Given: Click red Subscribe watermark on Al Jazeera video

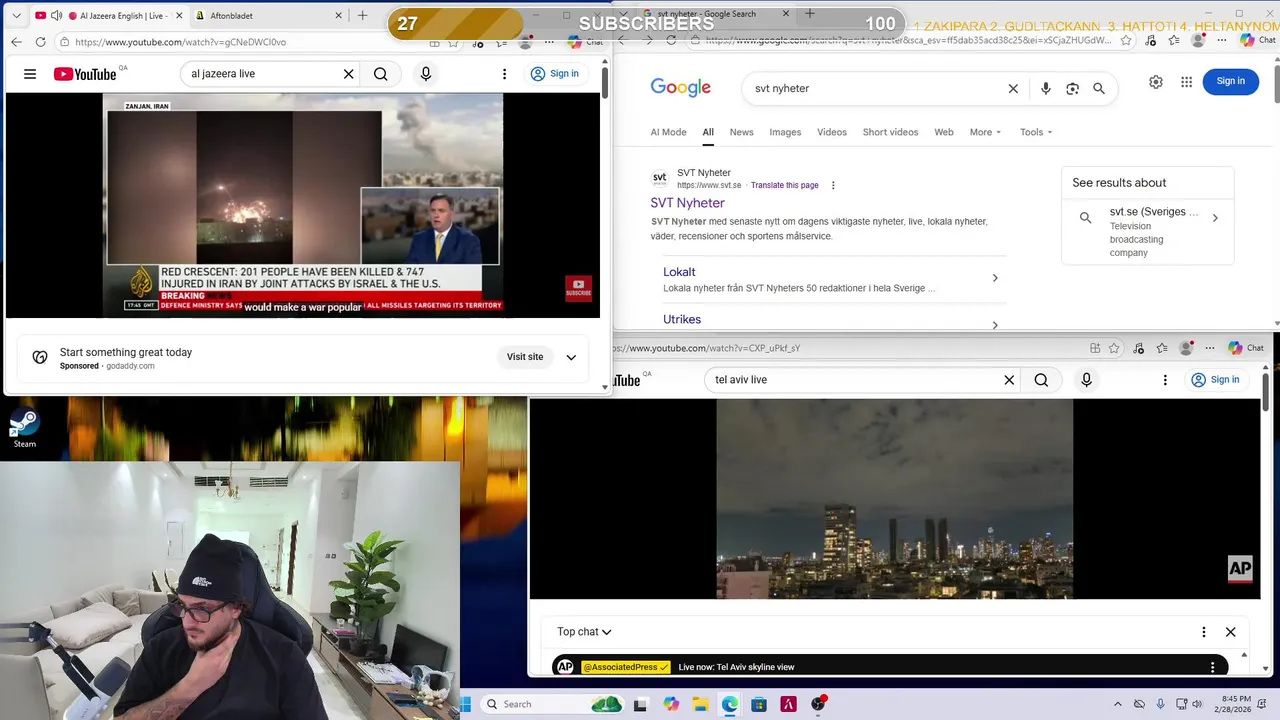Looking at the screenshot, I should tap(578, 288).
